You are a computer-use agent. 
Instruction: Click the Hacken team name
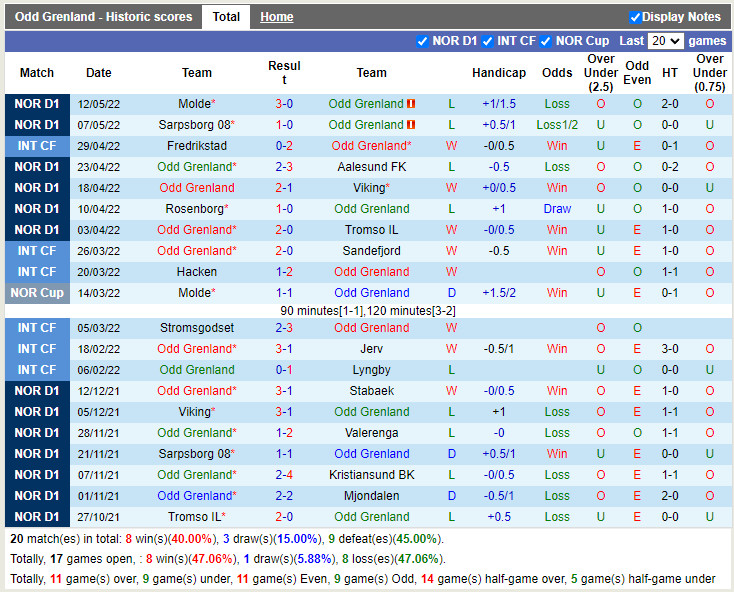tap(196, 272)
